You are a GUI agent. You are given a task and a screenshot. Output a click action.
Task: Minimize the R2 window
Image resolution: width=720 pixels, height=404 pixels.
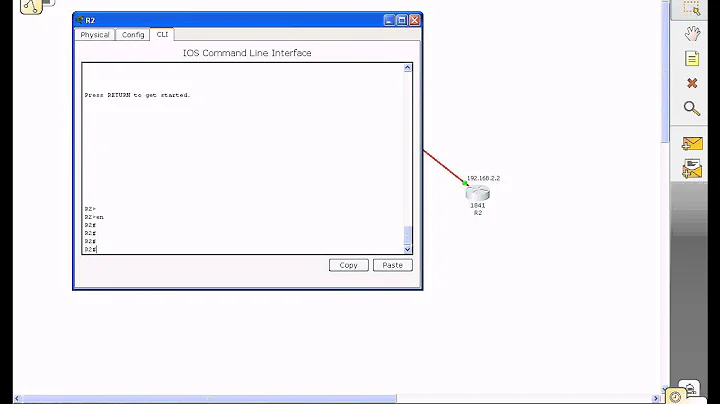coord(389,20)
